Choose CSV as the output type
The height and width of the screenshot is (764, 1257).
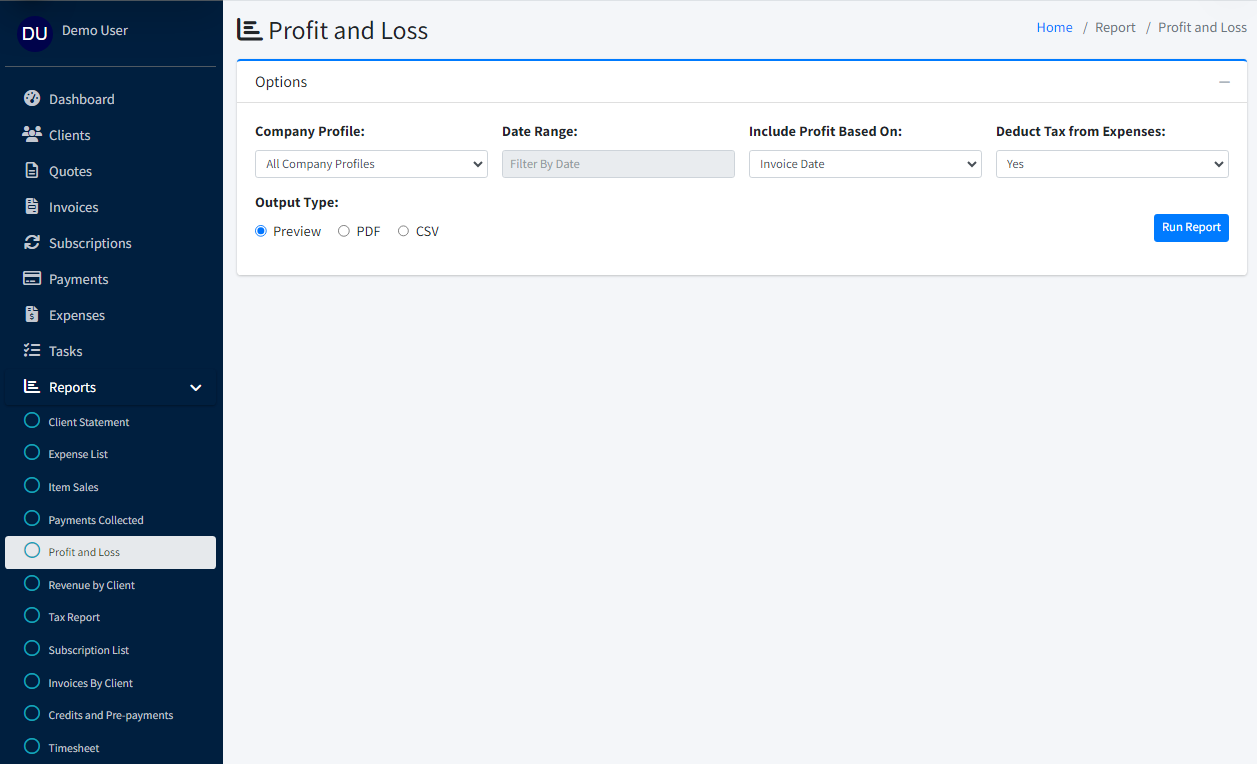click(403, 230)
